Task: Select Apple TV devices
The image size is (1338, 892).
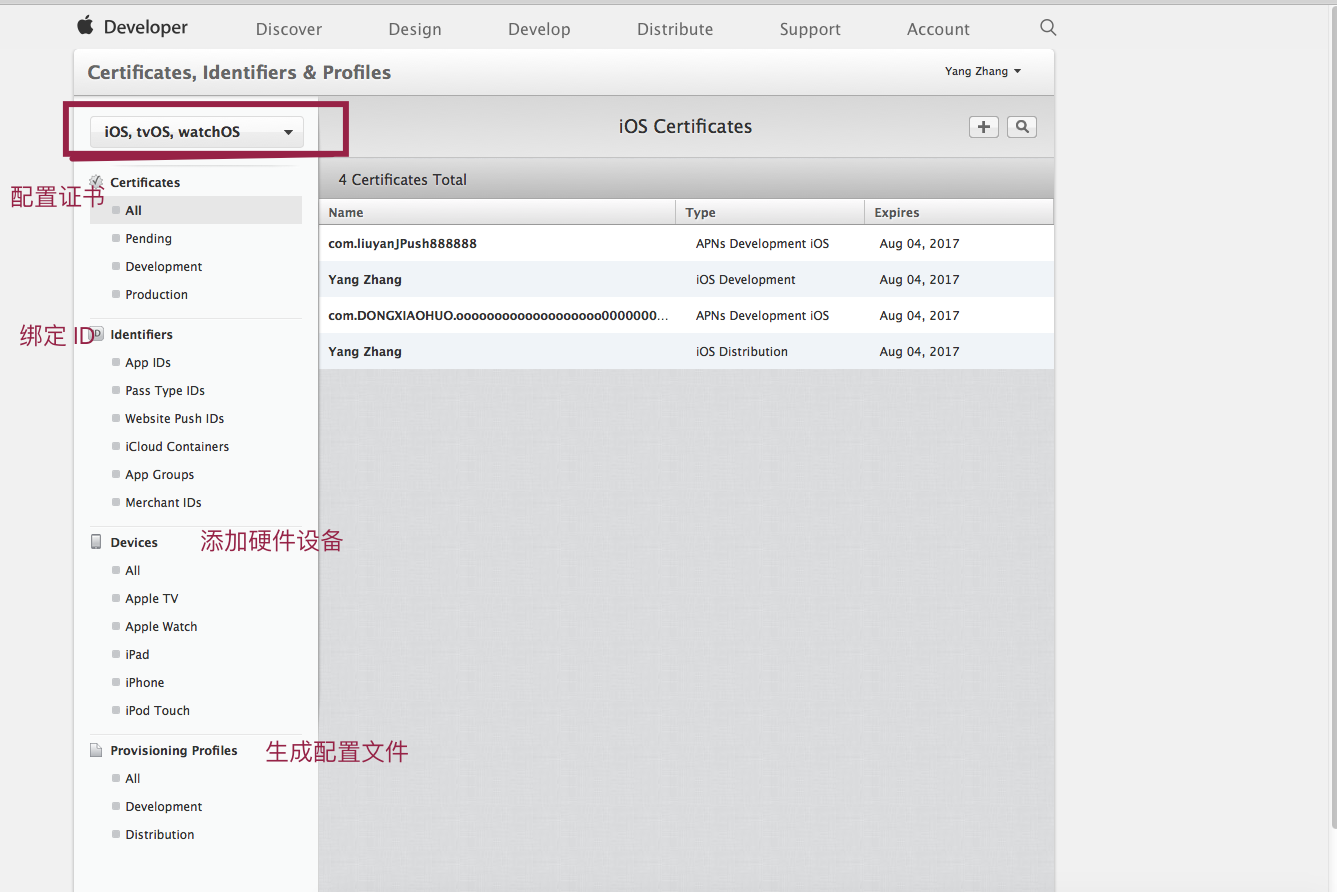Action: click(151, 598)
